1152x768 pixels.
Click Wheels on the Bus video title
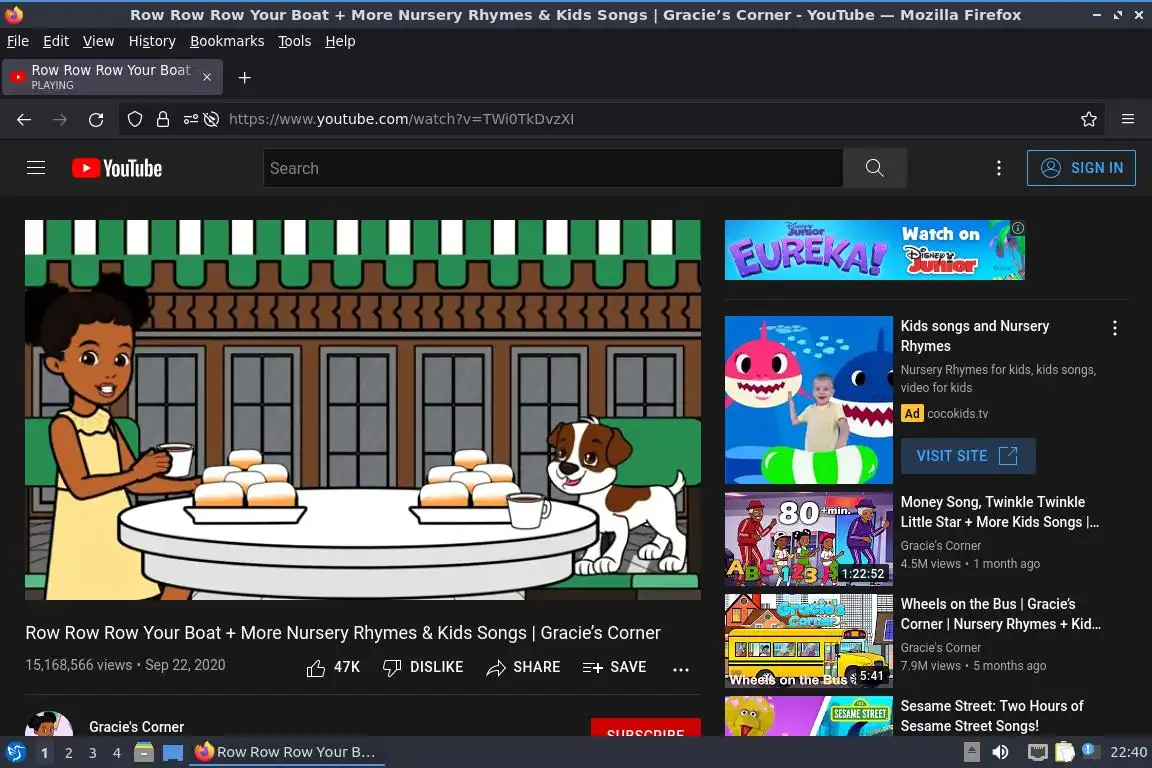[x=1001, y=614]
